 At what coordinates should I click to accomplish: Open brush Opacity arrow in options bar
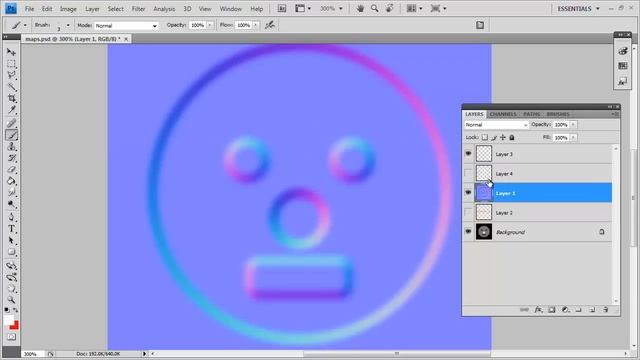[210, 25]
